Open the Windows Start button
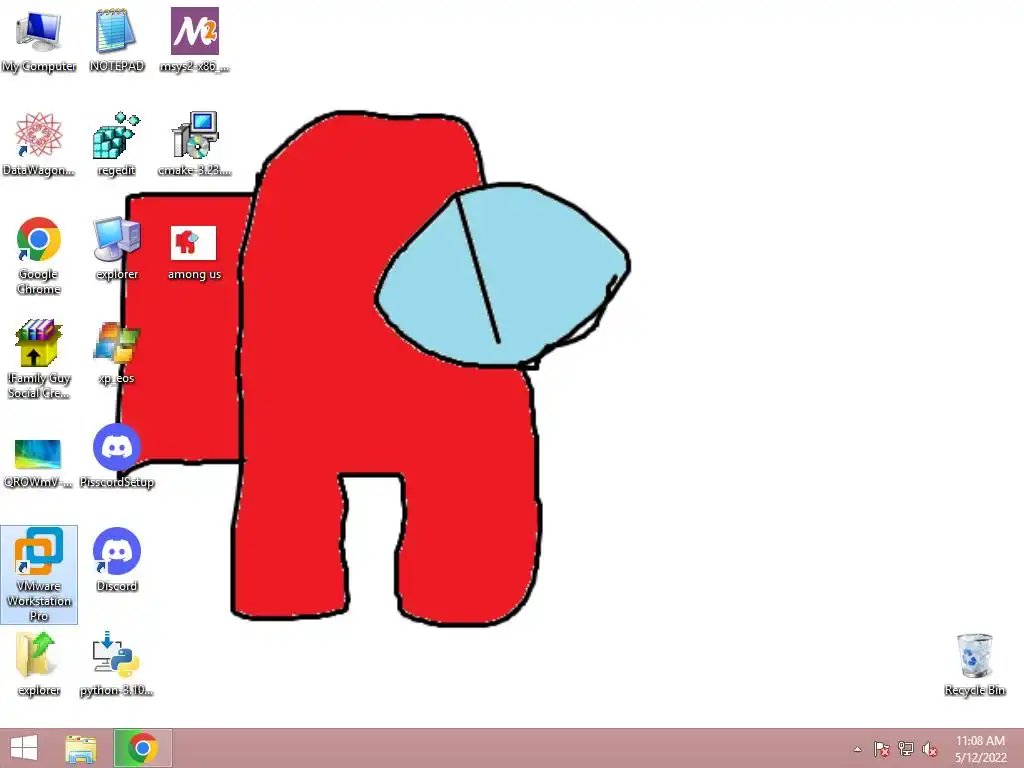Viewport: 1024px width, 768px height. click(x=24, y=748)
